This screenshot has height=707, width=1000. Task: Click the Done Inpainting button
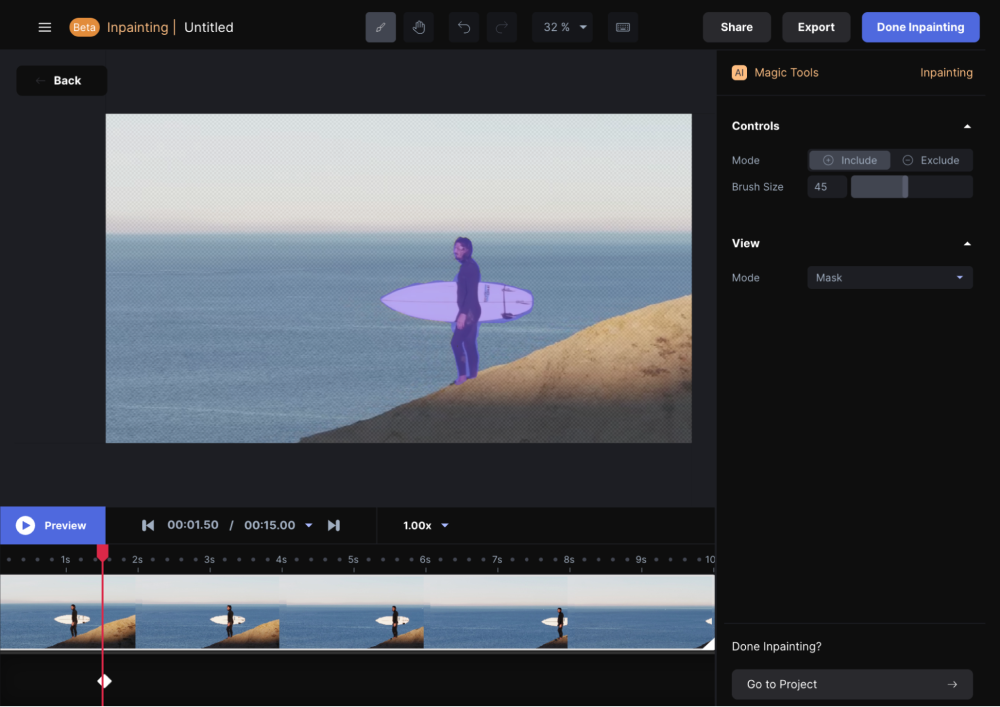pos(920,27)
